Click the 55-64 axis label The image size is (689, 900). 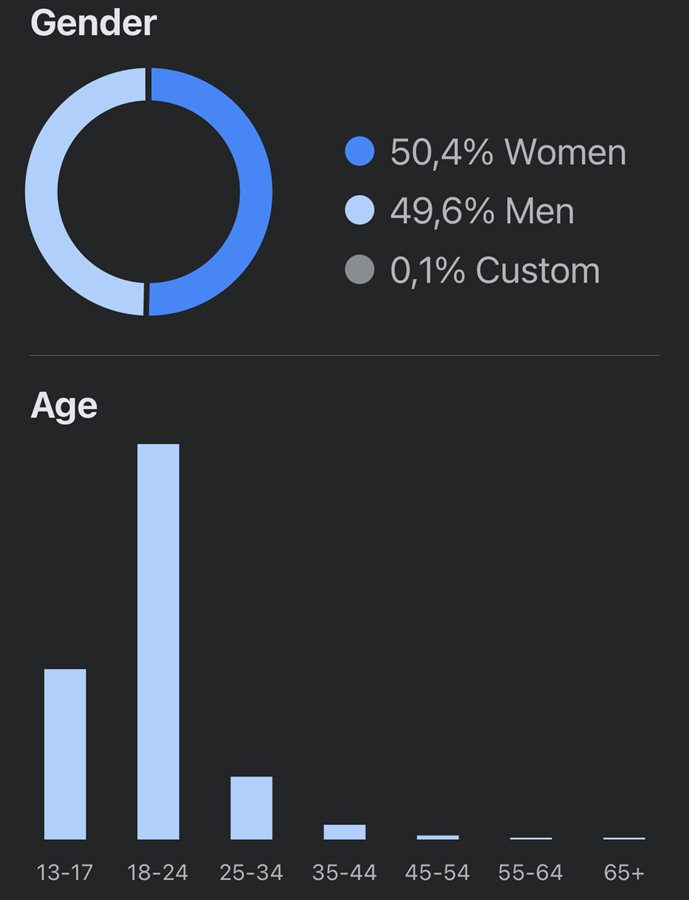[x=530, y=873]
